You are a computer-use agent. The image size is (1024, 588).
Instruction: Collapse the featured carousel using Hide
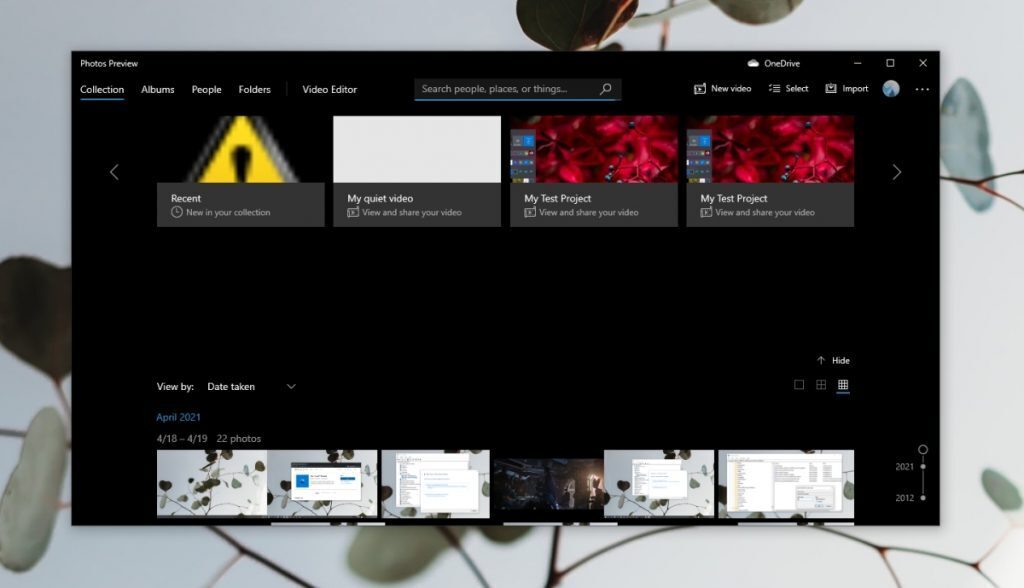(x=833, y=360)
